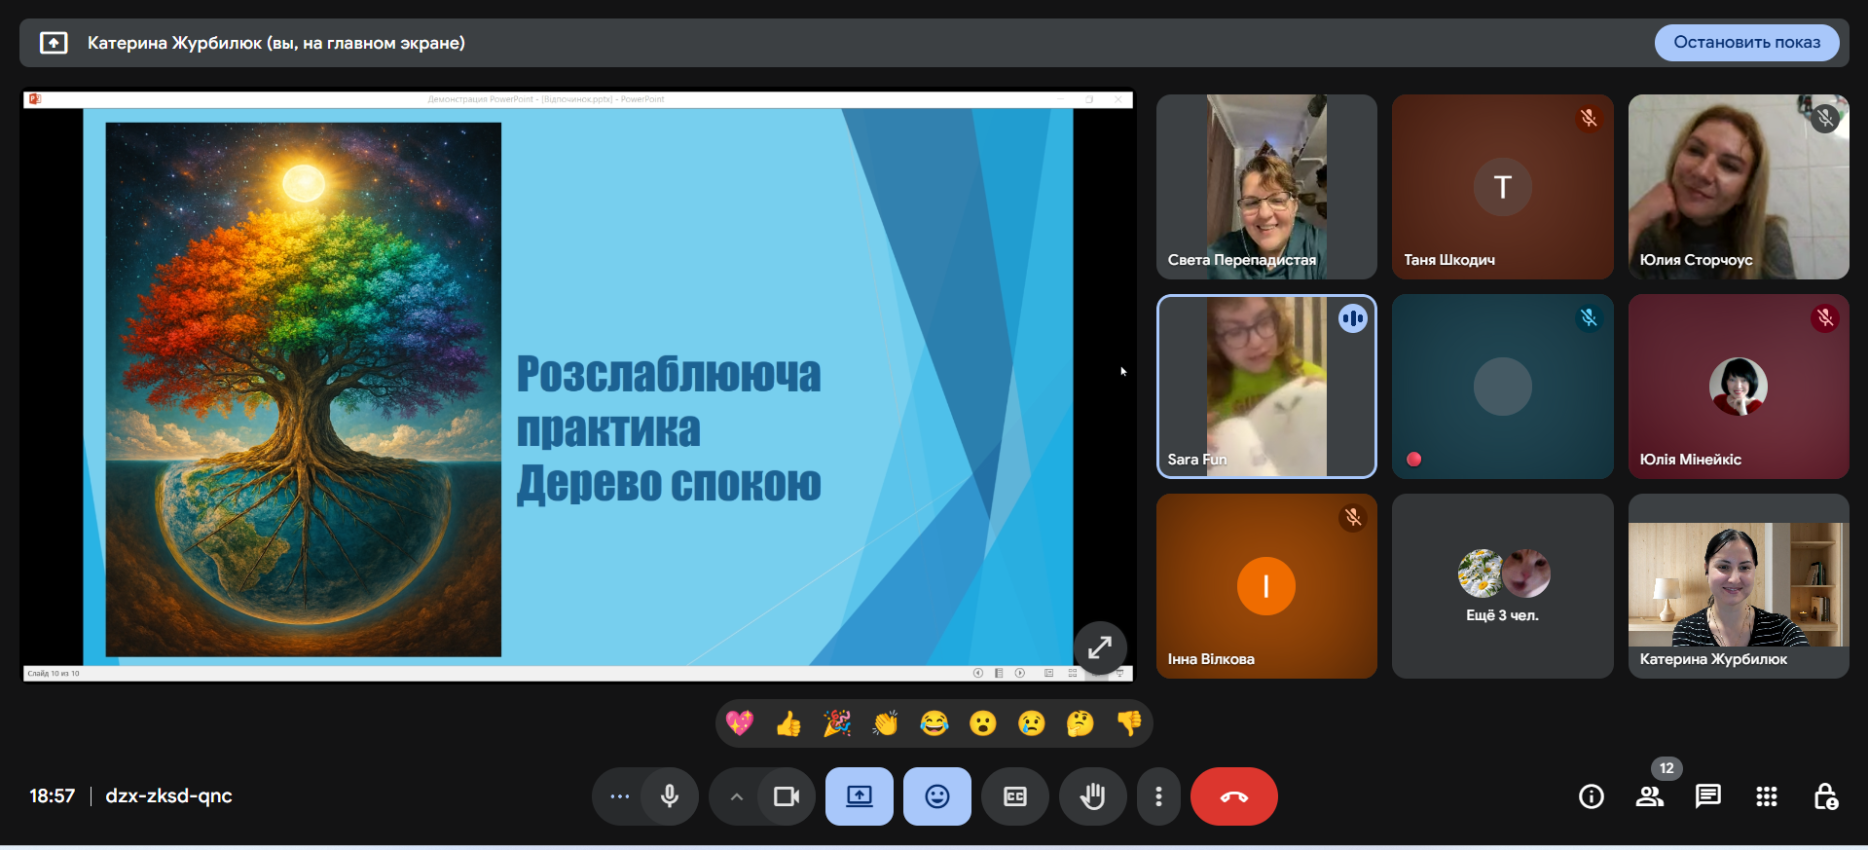Image resolution: width=1868 pixels, height=850 pixels.
Task: Open the chat panel
Action: click(1708, 796)
